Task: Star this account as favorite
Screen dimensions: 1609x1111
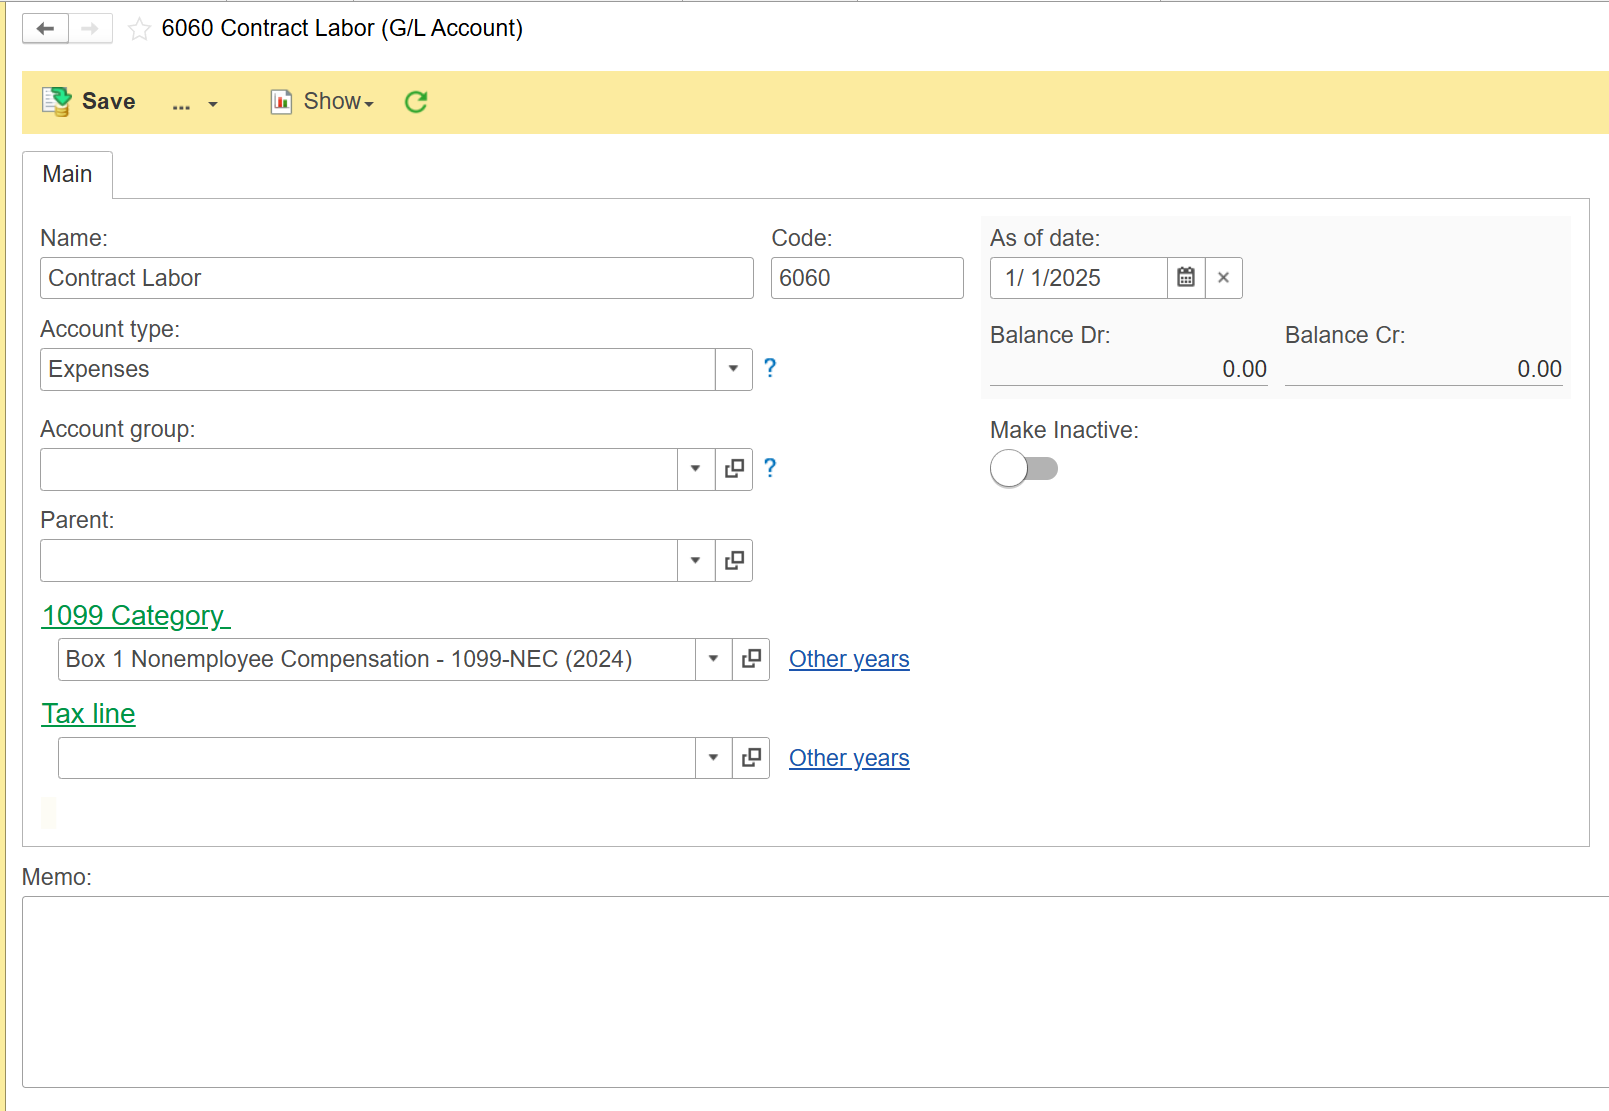Action: (139, 29)
